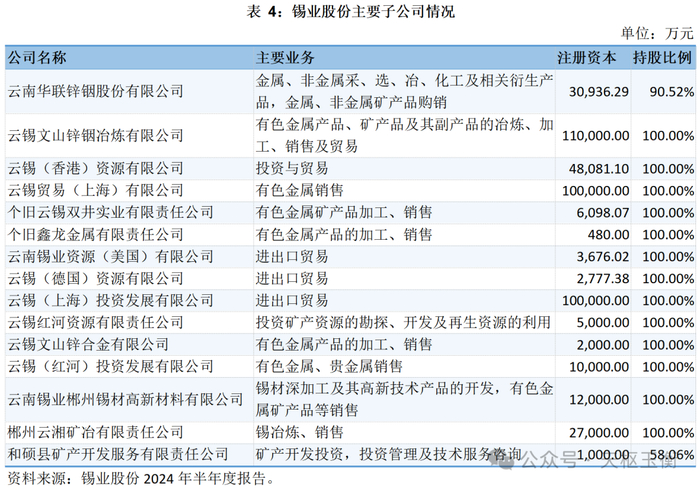700x488 pixels.
Task: Click company name 个旧鑫龙金属有限责任公司
Action: point(96,235)
